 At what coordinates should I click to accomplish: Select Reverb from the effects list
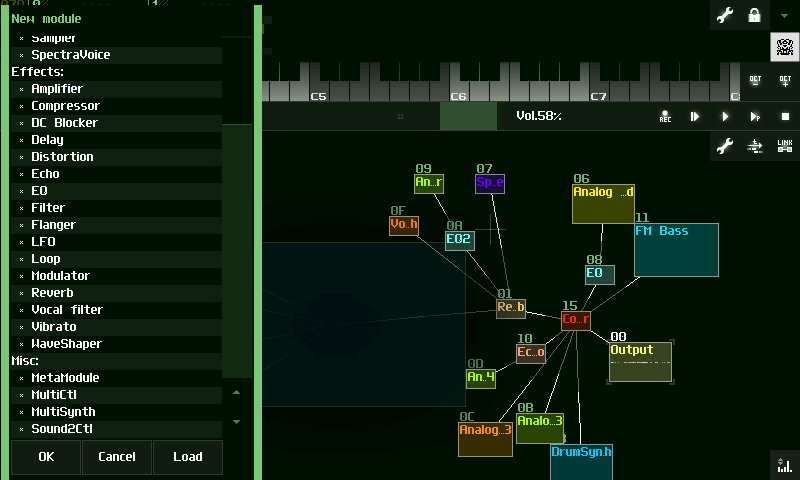(x=51, y=293)
